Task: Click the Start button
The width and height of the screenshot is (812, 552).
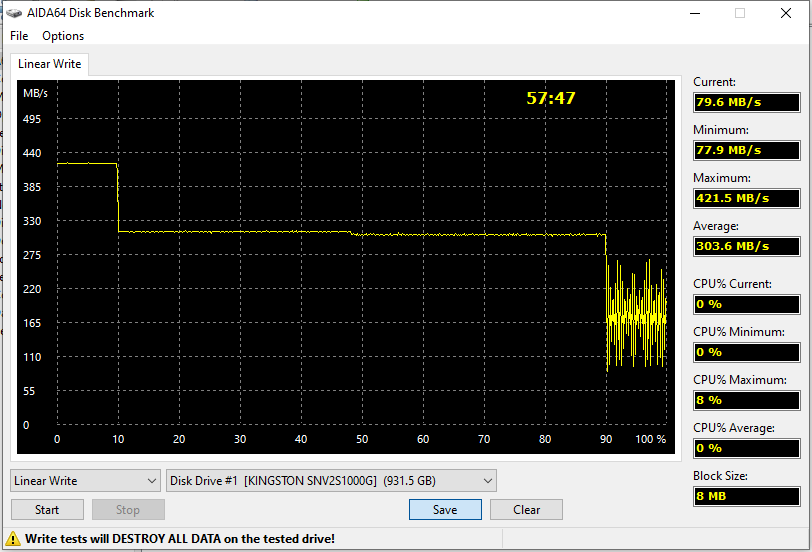Action: [x=47, y=510]
